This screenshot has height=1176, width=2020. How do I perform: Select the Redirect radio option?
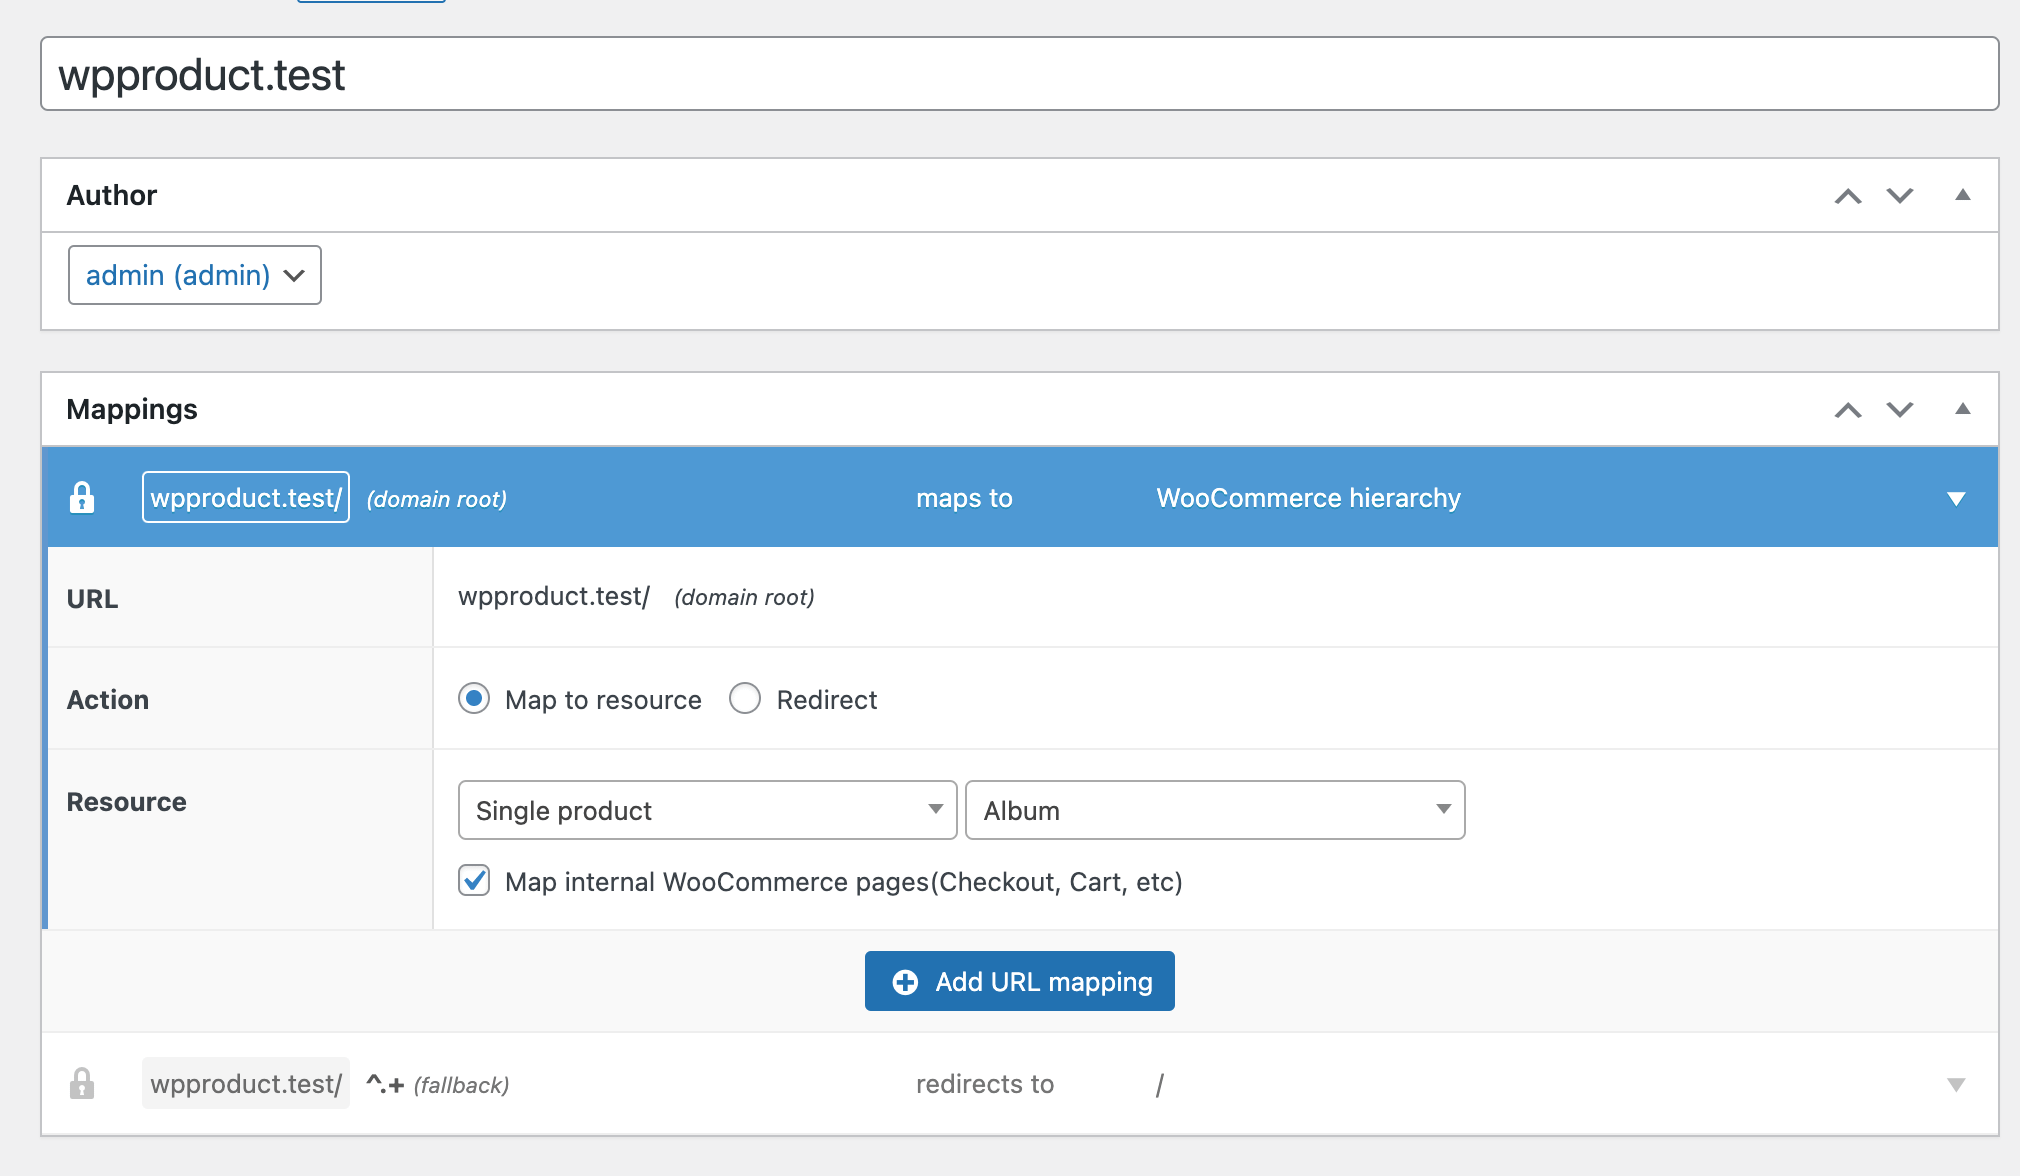tap(745, 698)
